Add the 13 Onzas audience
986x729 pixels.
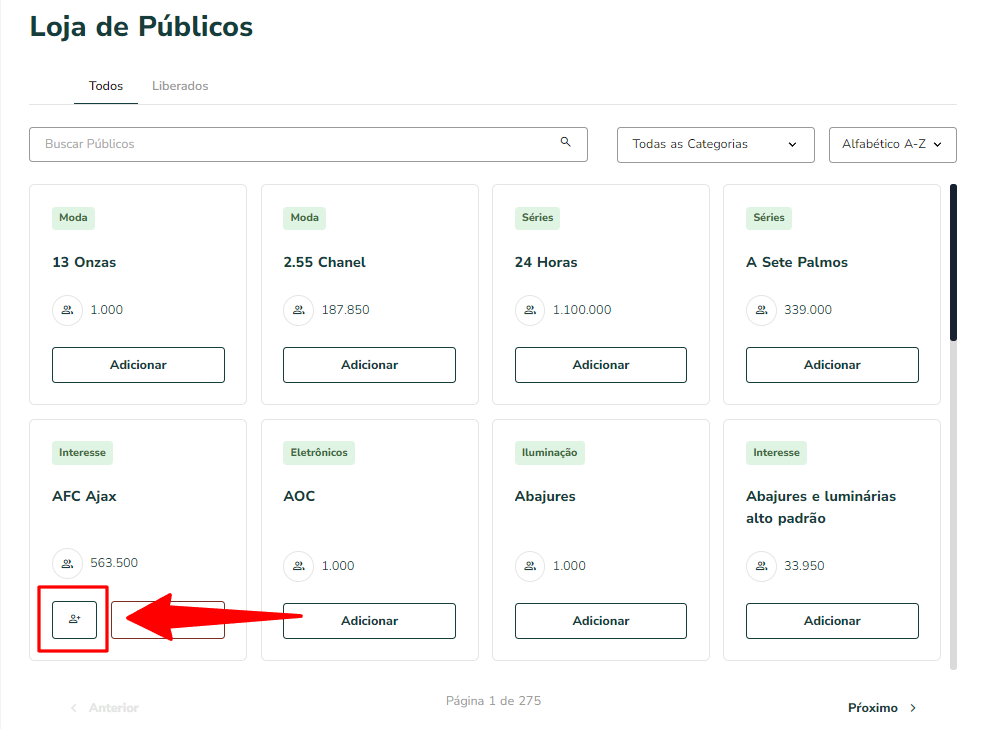click(138, 365)
